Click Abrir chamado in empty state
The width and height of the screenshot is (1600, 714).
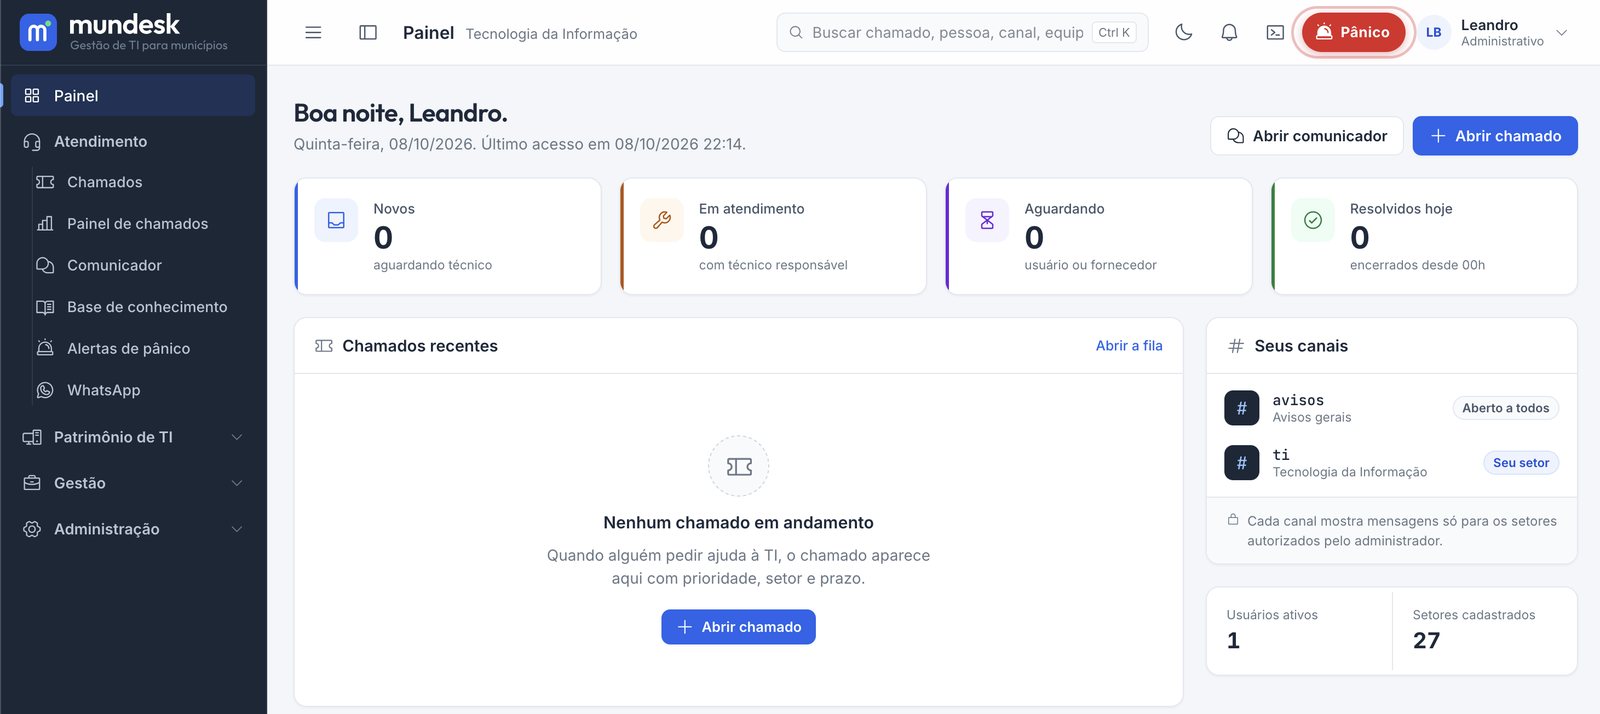click(739, 627)
